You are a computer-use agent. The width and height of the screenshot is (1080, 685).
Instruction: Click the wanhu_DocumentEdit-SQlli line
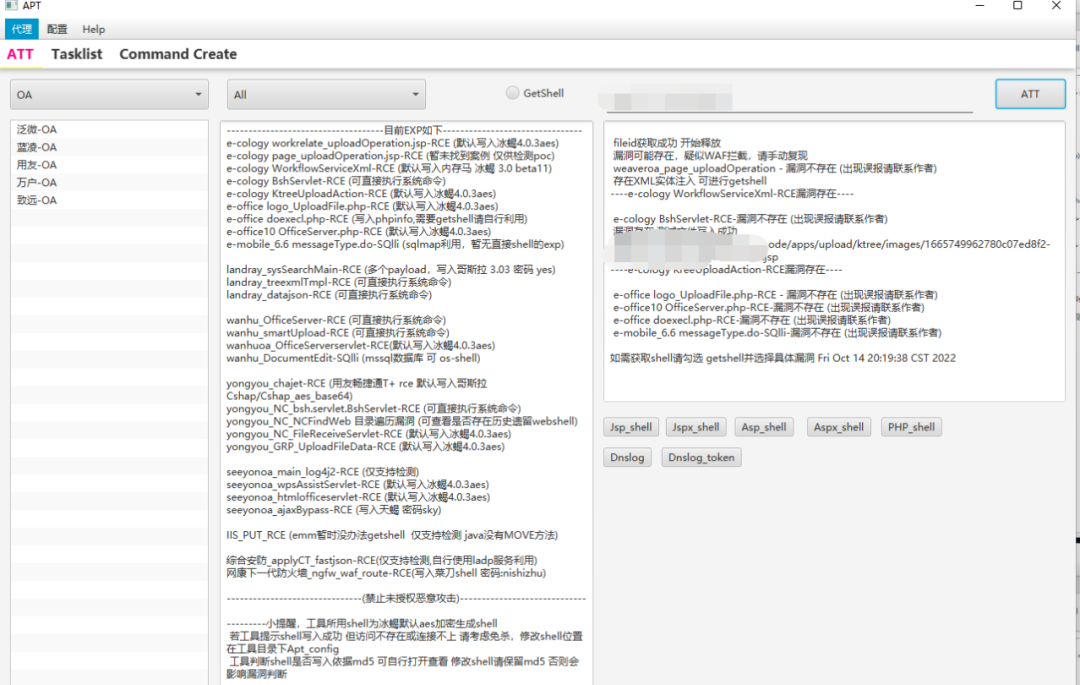coord(353,358)
